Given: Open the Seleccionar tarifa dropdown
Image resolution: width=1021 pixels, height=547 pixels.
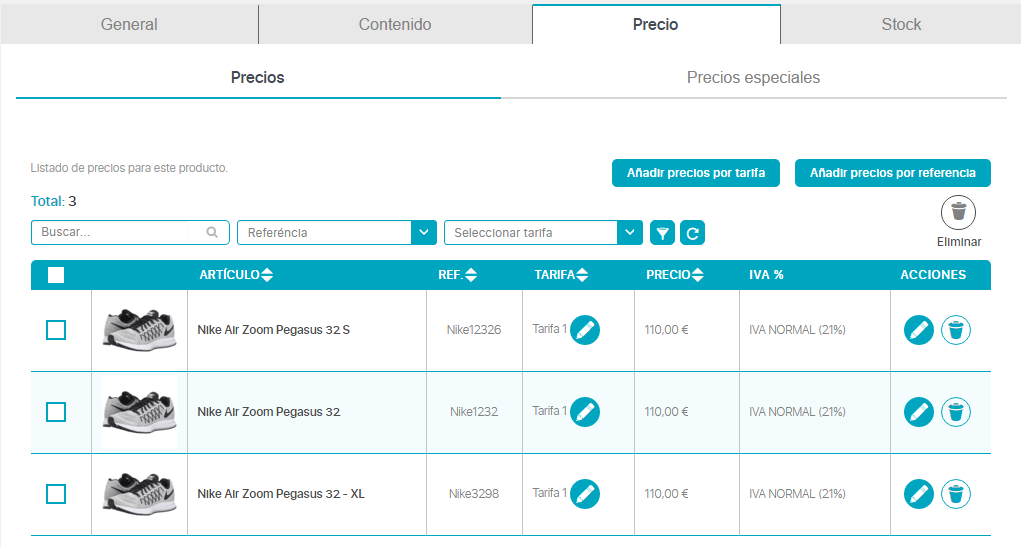Looking at the screenshot, I should point(543,233).
